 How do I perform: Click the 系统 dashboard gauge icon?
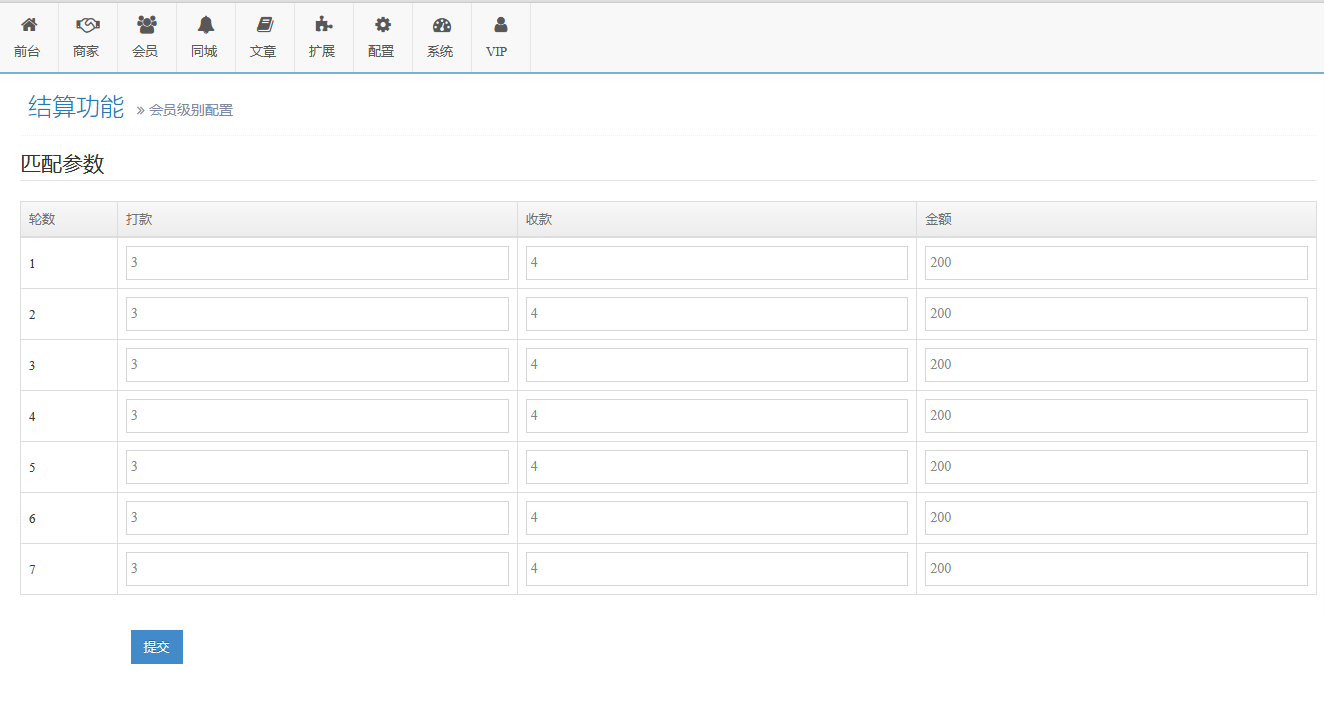[x=441, y=26]
